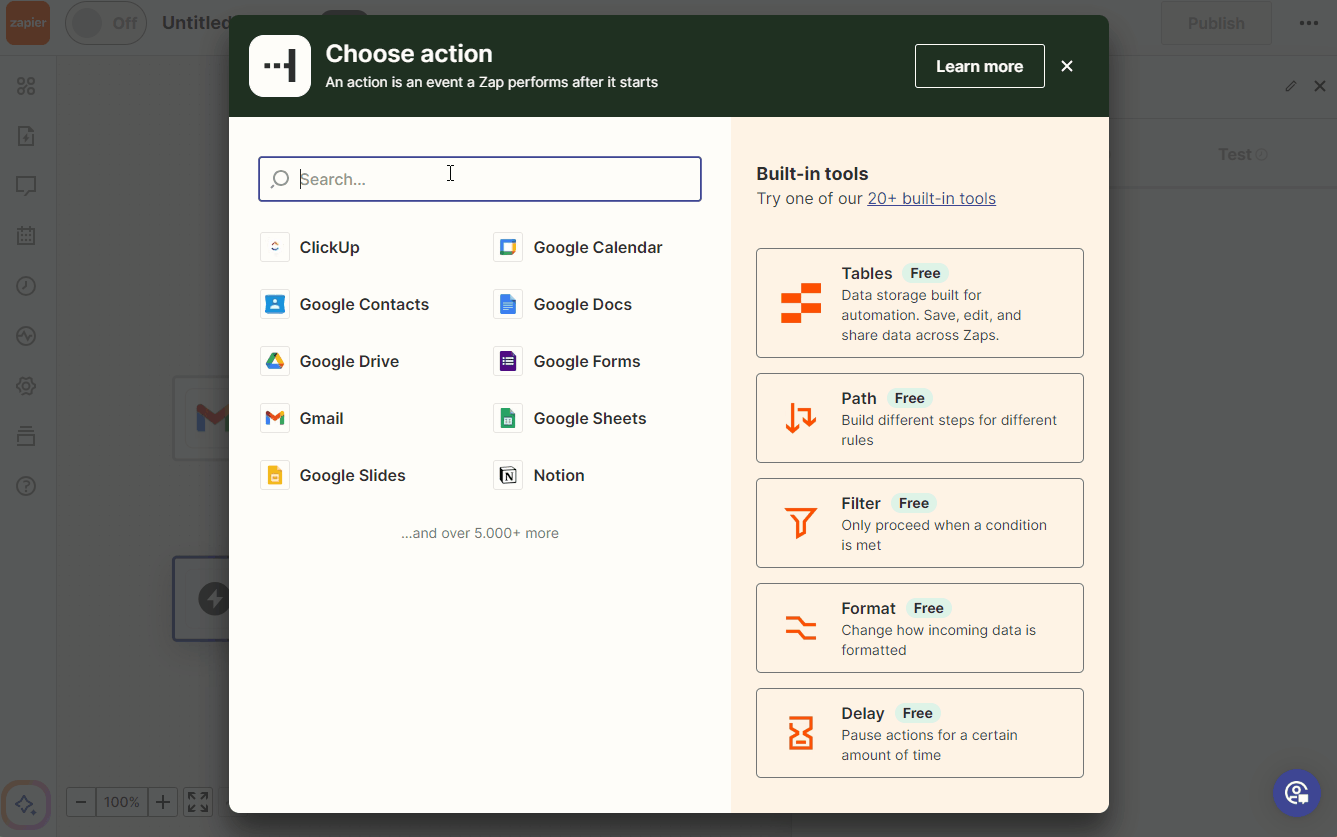
Task: Open the settings gear sidebar icon
Action: (26, 386)
